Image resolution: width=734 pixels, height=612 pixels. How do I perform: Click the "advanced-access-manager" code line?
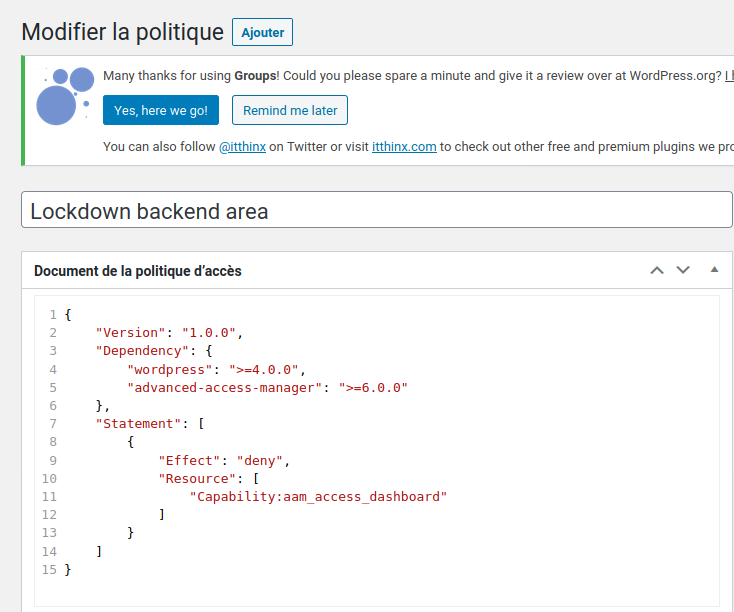pos(267,388)
